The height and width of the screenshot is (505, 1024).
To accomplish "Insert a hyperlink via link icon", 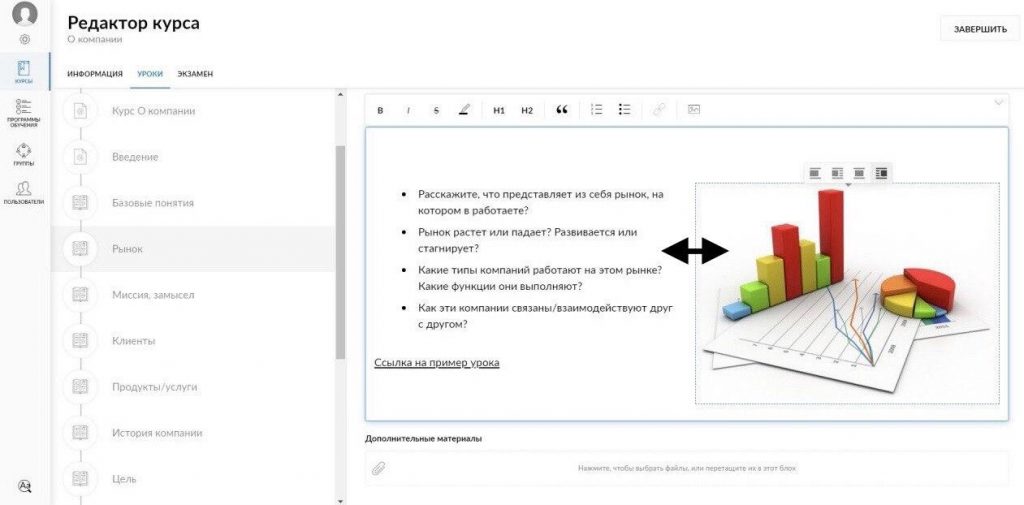I will (659, 110).
